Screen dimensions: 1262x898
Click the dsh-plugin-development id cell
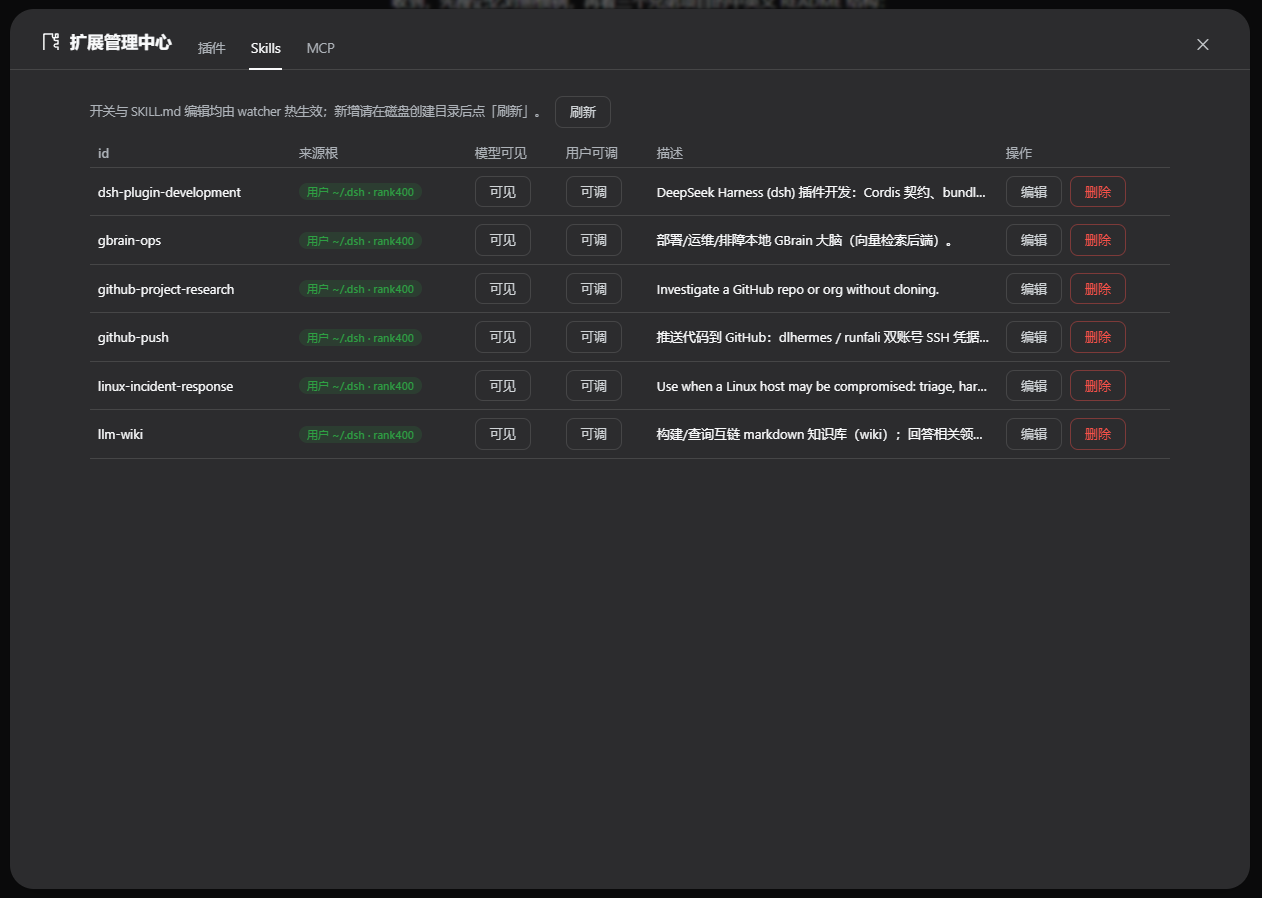tap(169, 192)
